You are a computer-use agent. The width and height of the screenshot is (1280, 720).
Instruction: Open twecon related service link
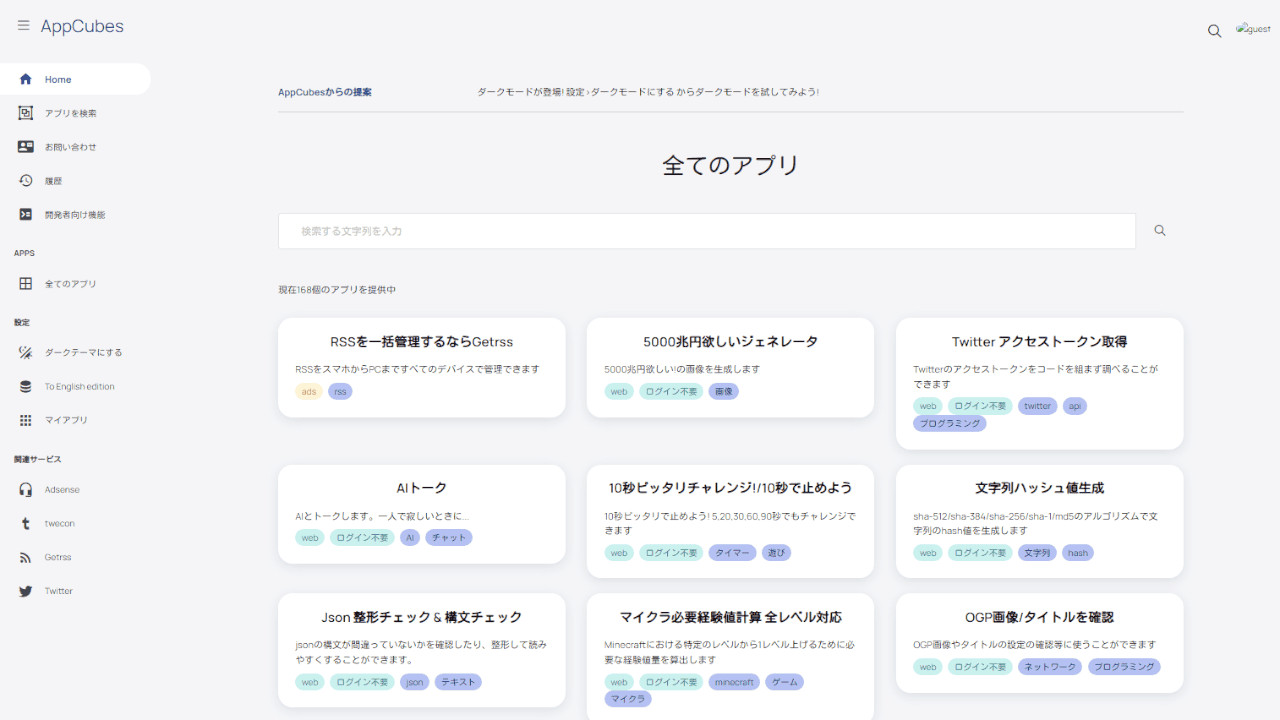click(75, 524)
